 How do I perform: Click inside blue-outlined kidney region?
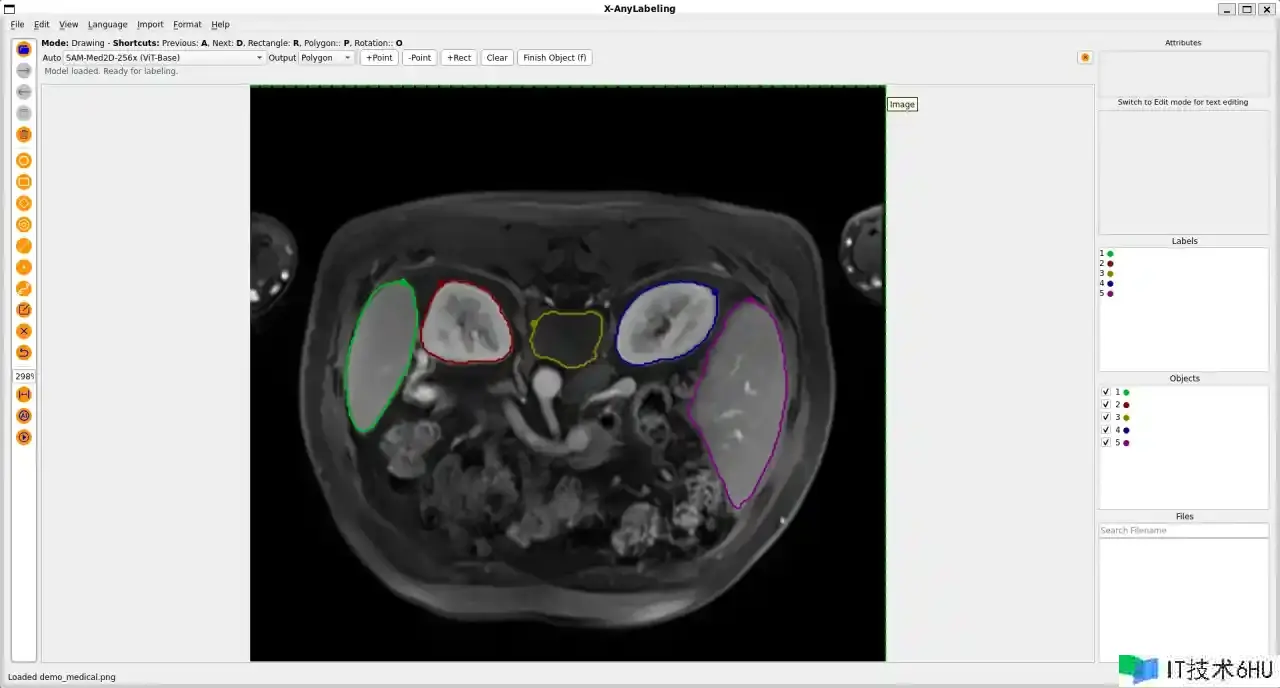tap(666, 322)
